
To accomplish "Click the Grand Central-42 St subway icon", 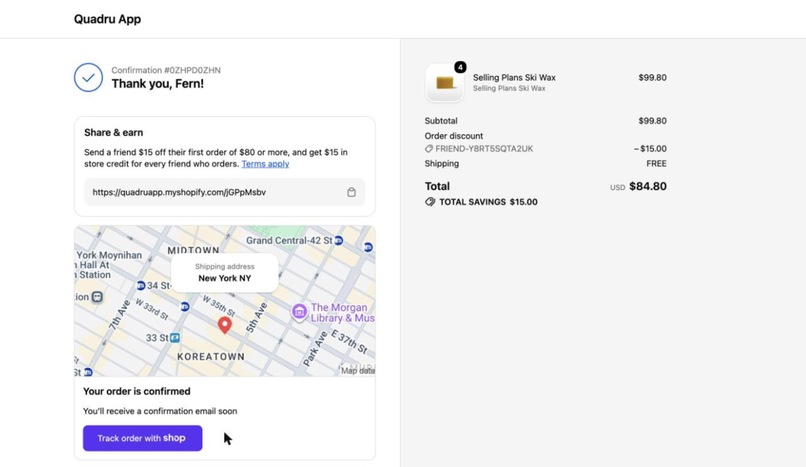I will pos(338,240).
